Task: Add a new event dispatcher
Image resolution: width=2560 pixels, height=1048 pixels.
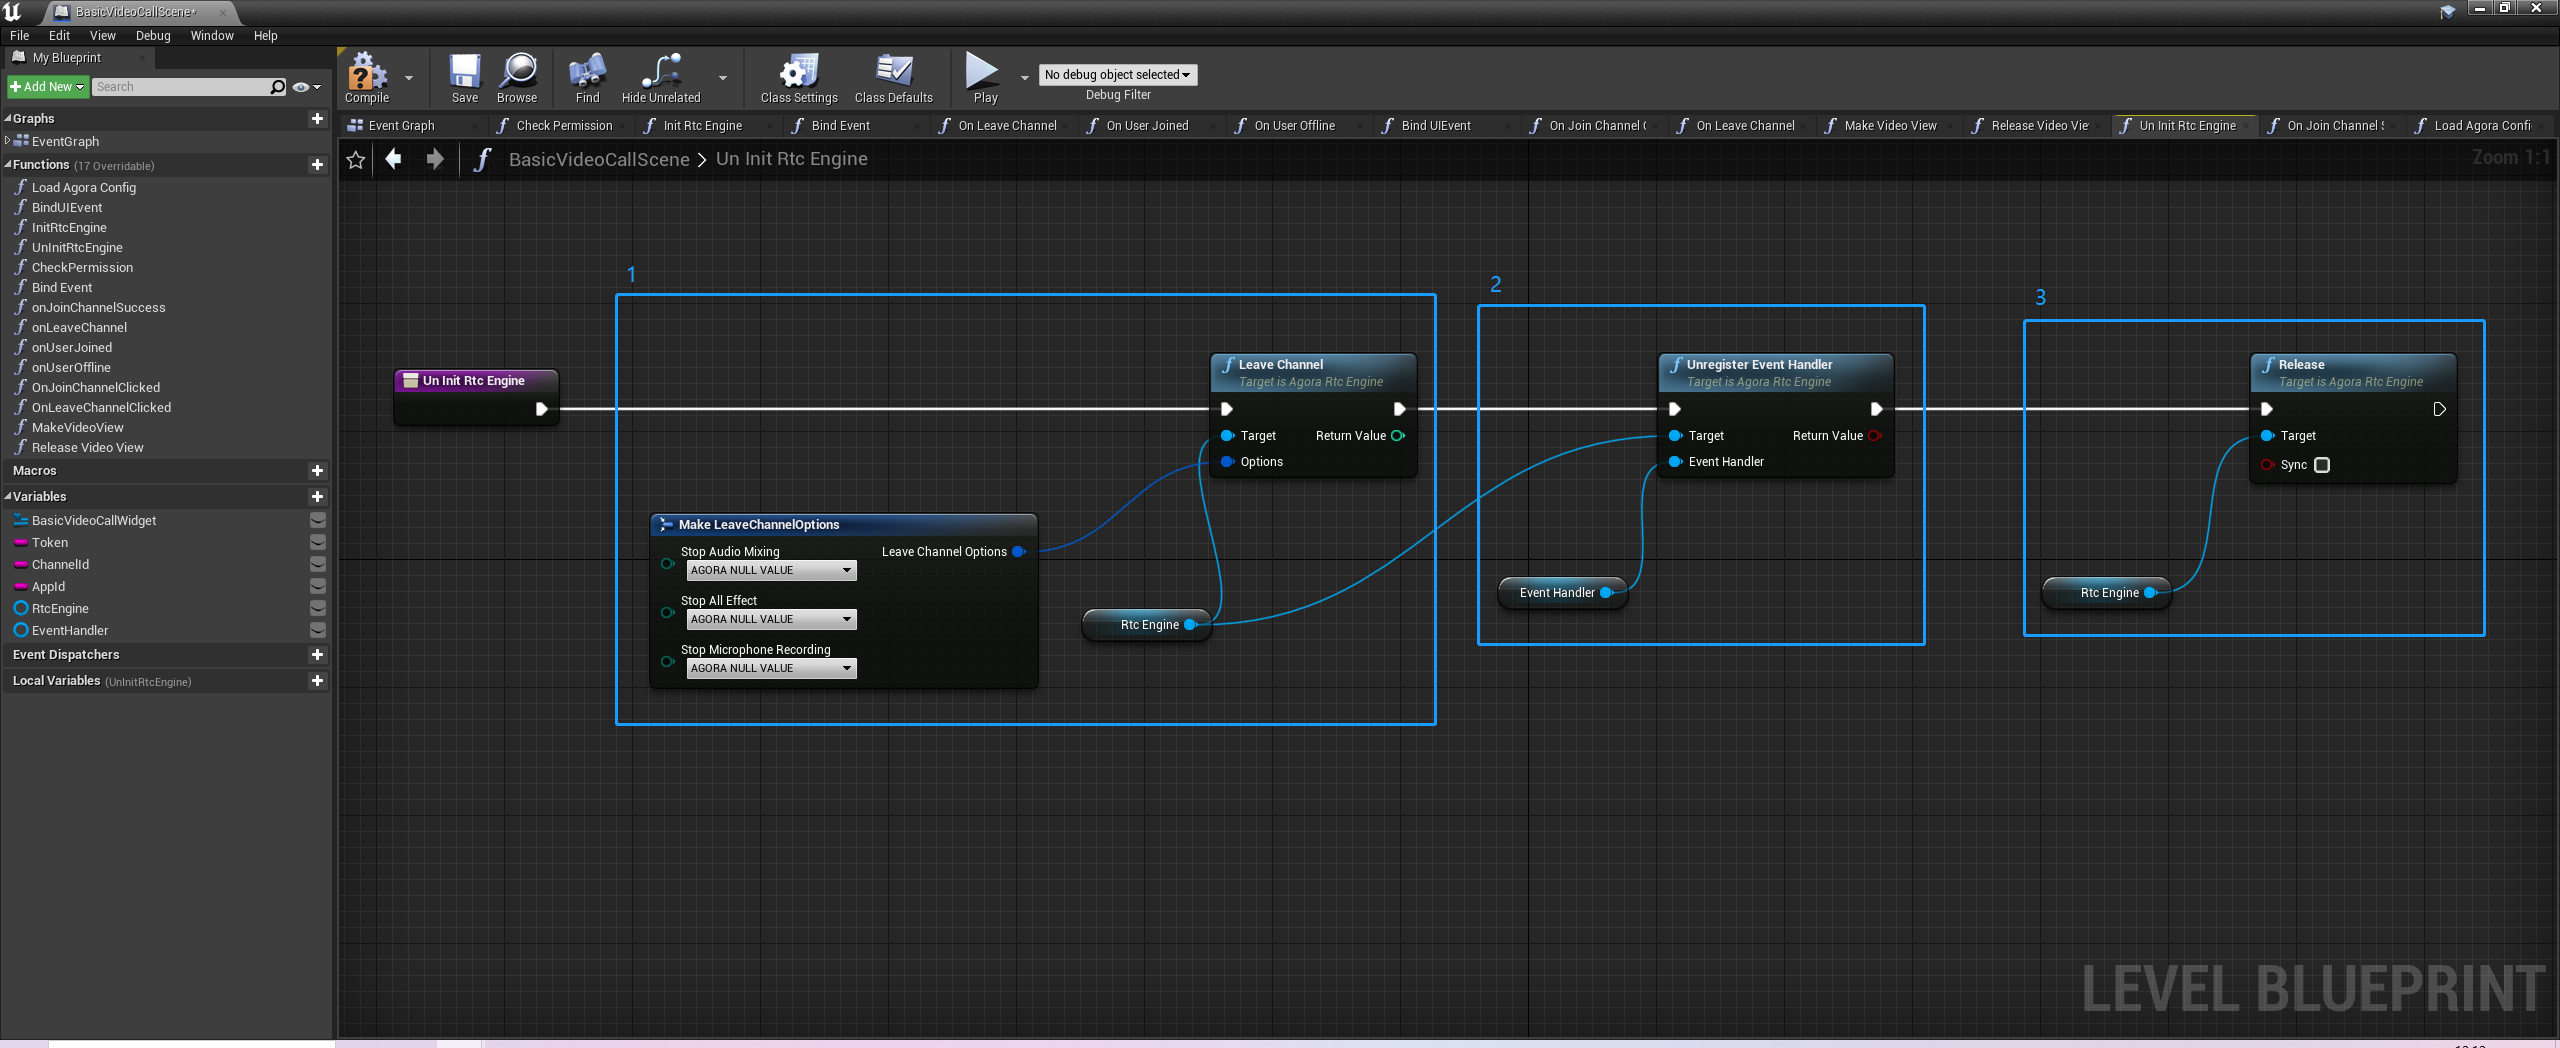Action: coord(318,654)
